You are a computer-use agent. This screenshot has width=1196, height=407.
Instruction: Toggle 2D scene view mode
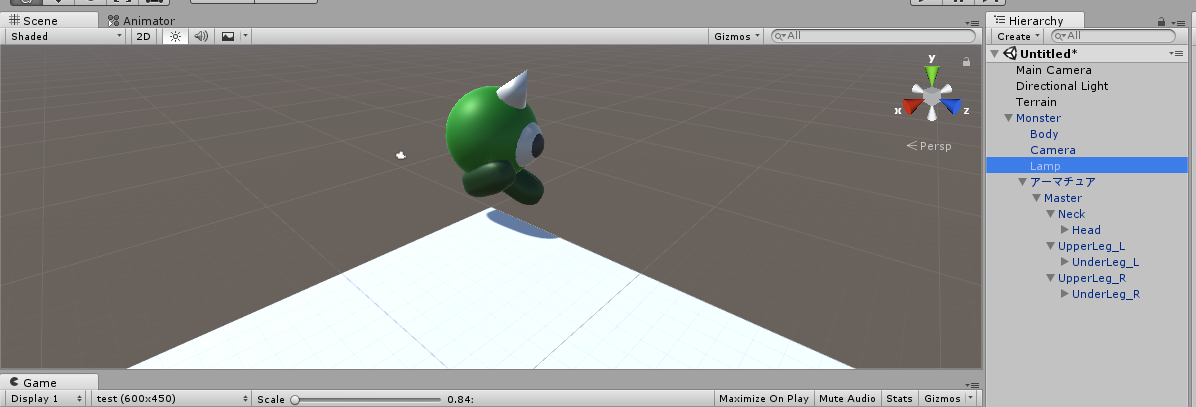[143, 36]
